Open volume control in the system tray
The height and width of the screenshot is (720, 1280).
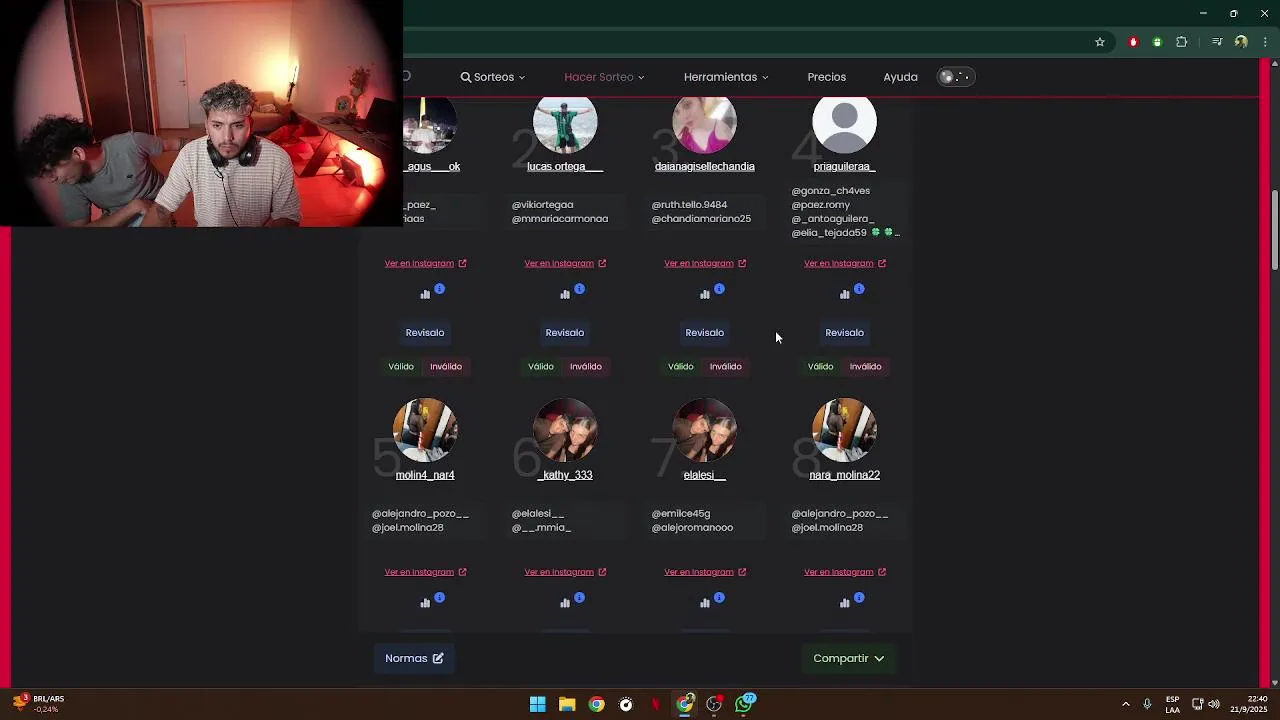pyautogui.click(x=1214, y=704)
